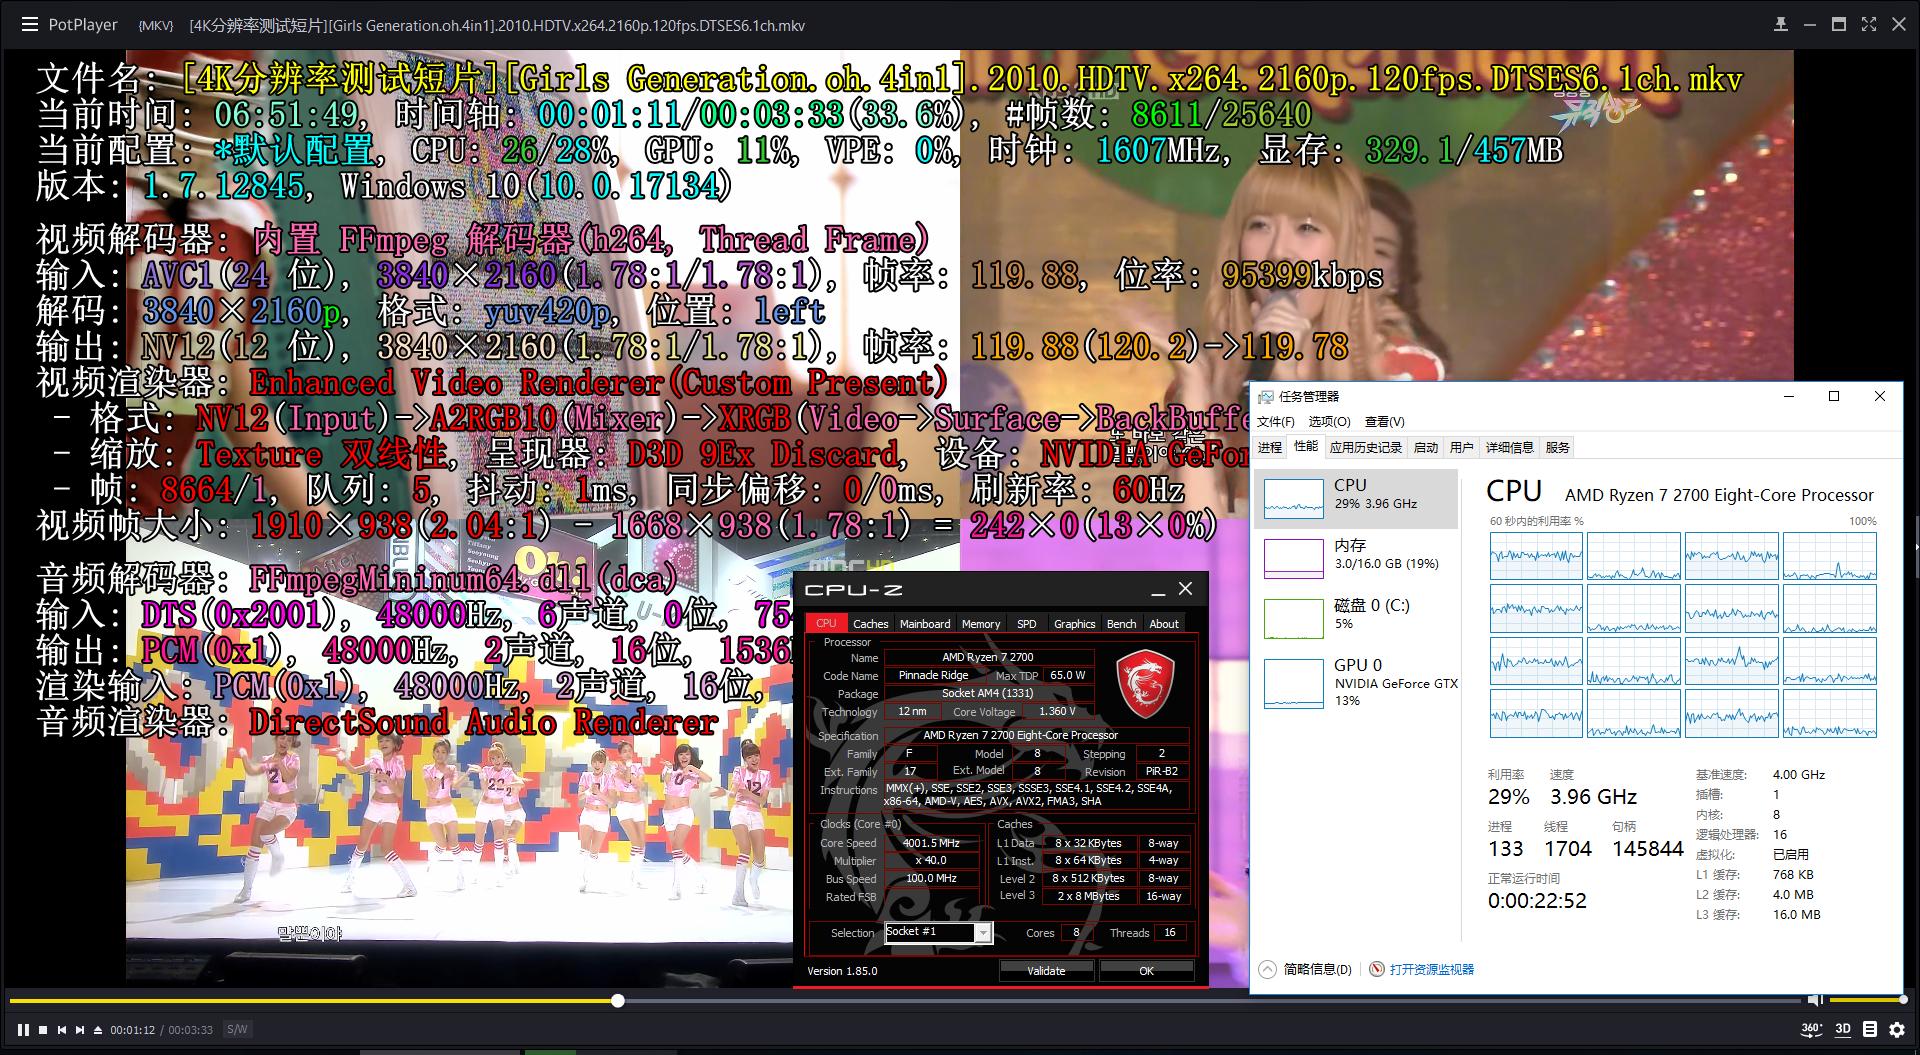The image size is (1920, 1055).
Task: Open the CPU tab in CPU-Z
Action: pos(826,623)
